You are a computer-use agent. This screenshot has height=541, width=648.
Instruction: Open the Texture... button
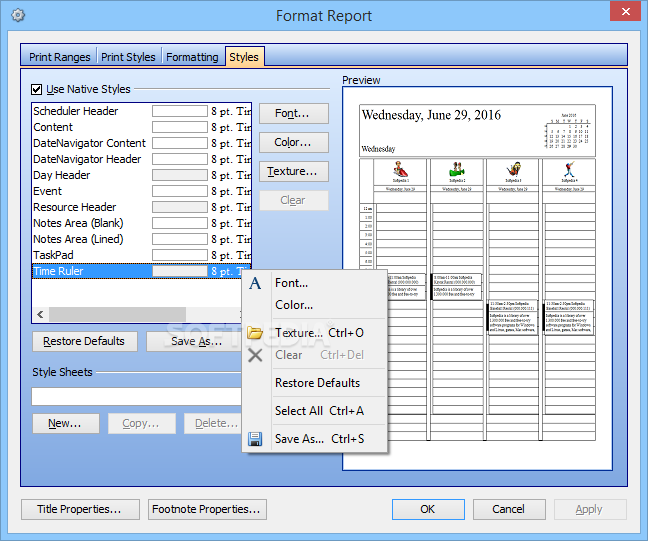pyautogui.click(x=294, y=171)
